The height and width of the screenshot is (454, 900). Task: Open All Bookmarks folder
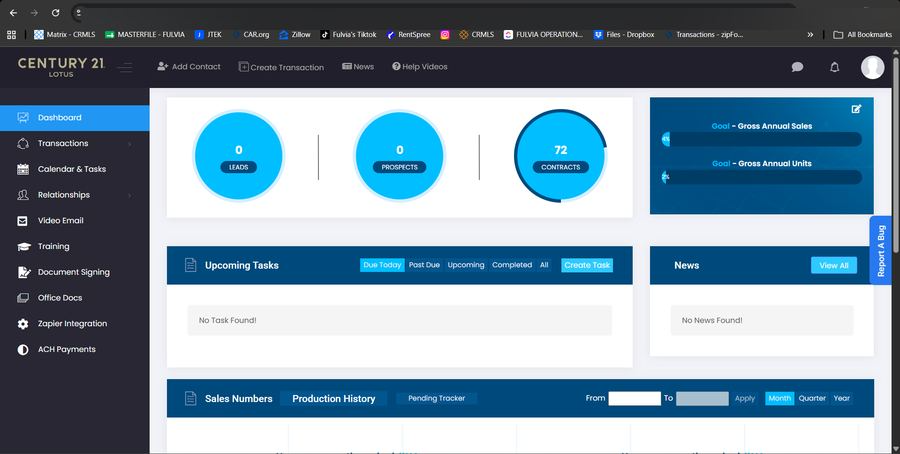coord(863,34)
